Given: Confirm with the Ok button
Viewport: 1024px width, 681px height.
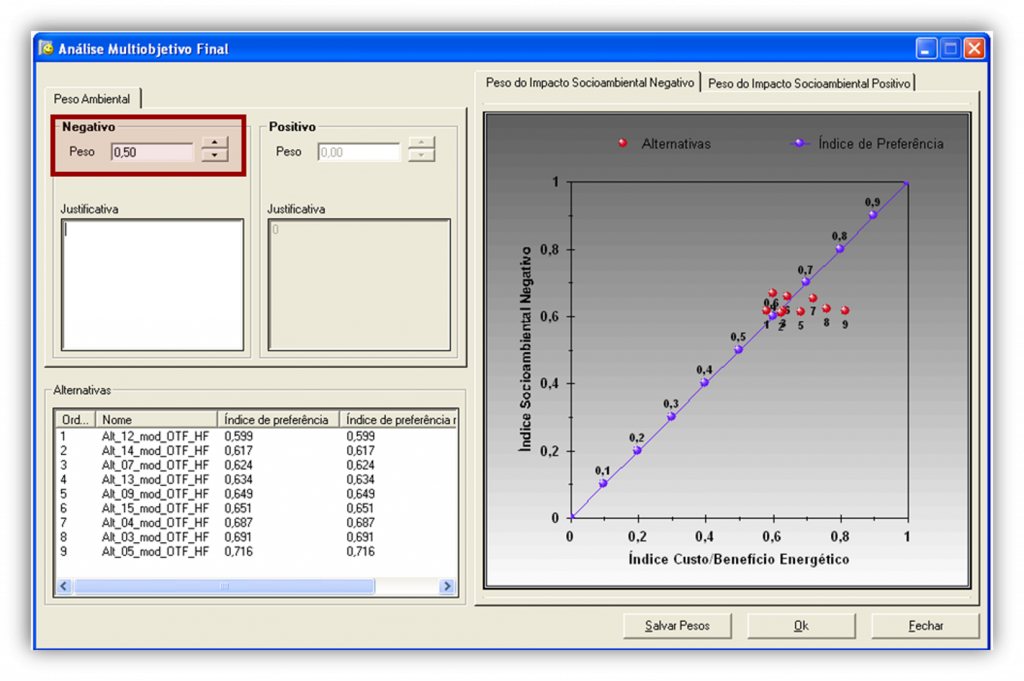Looking at the screenshot, I should [801, 625].
